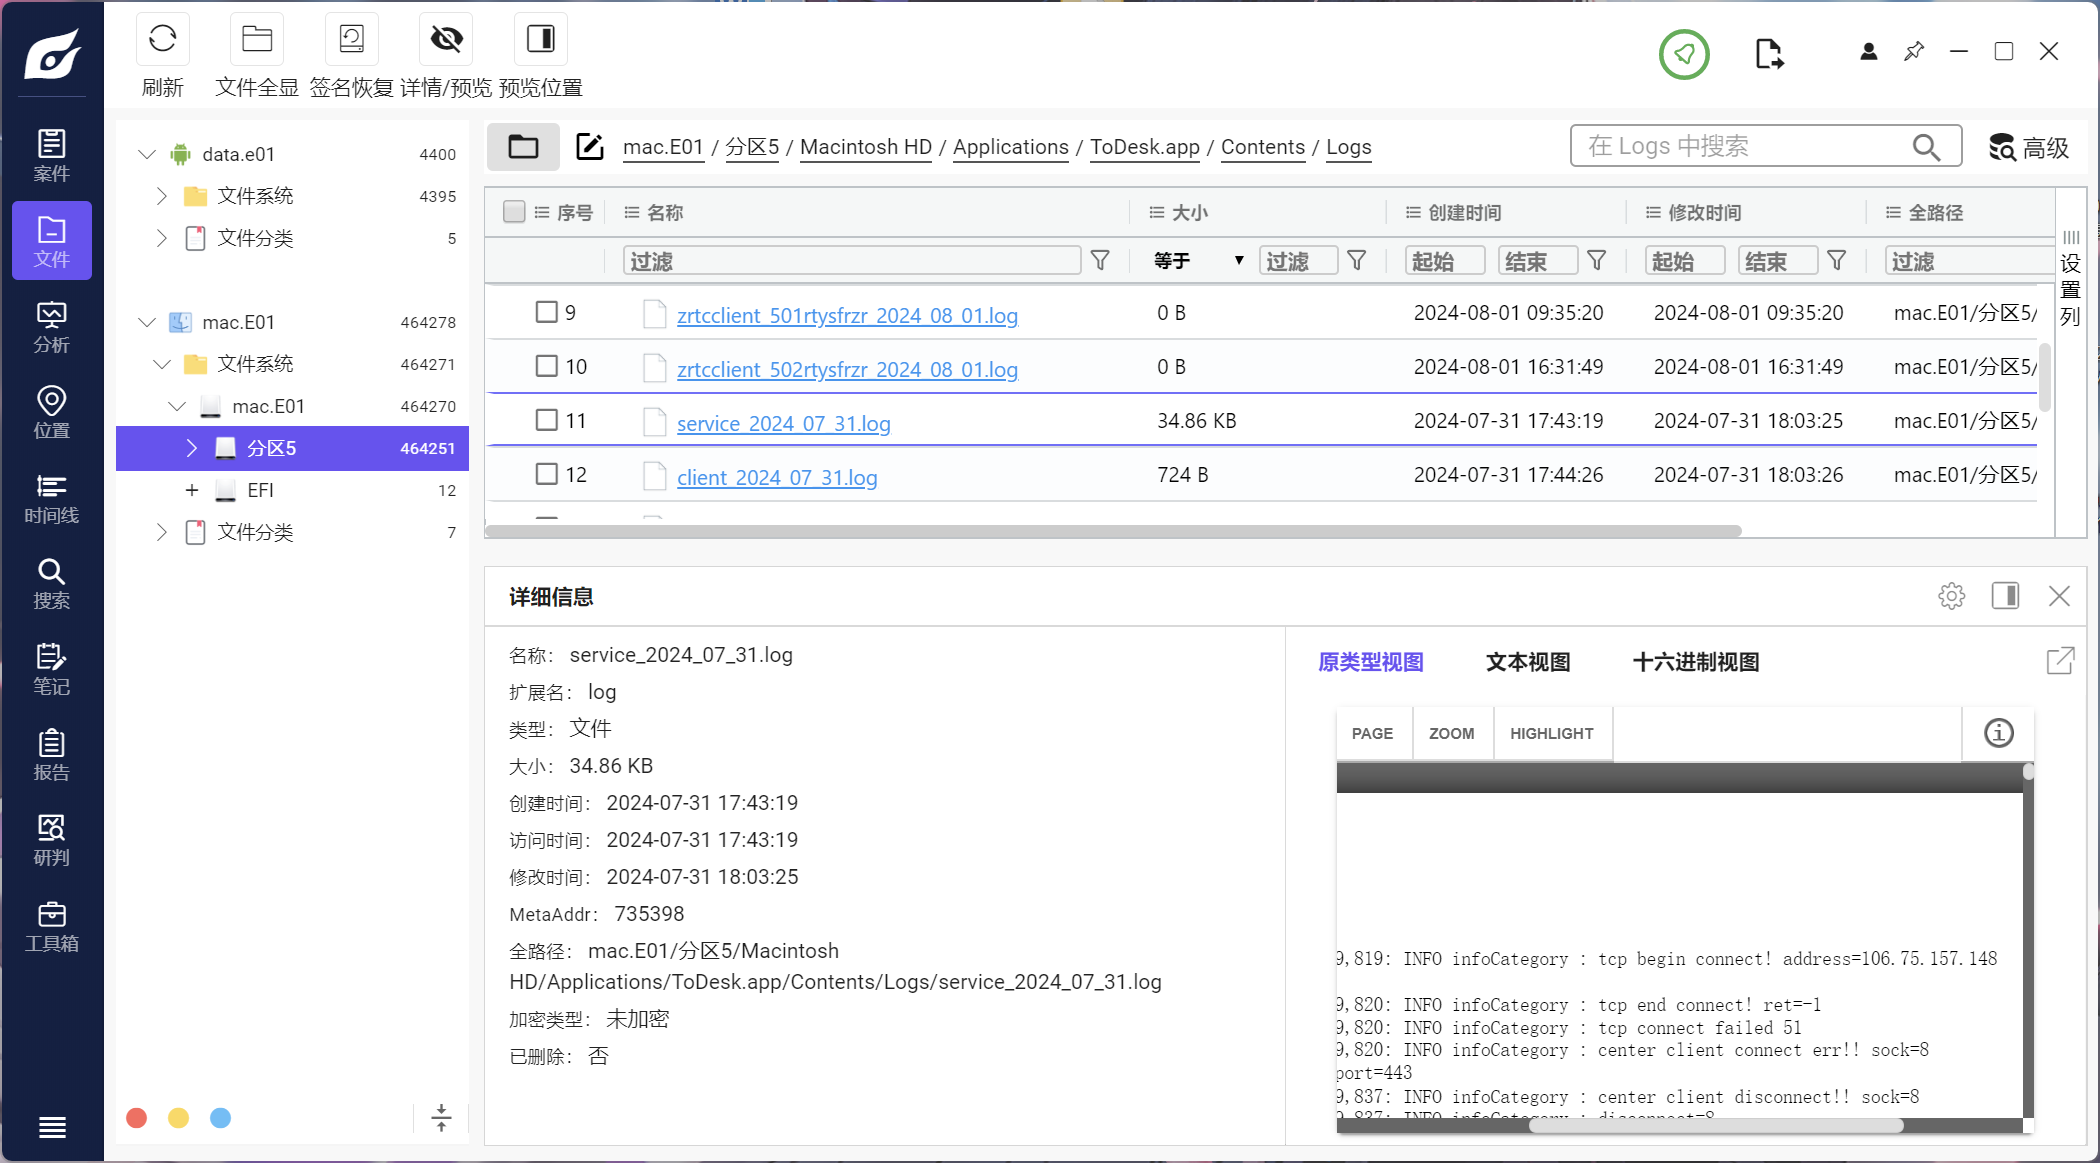This screenshot has width=2100, height=1163.
Task: Check the row 12 checkbox
Action: (x=546, y=474)
